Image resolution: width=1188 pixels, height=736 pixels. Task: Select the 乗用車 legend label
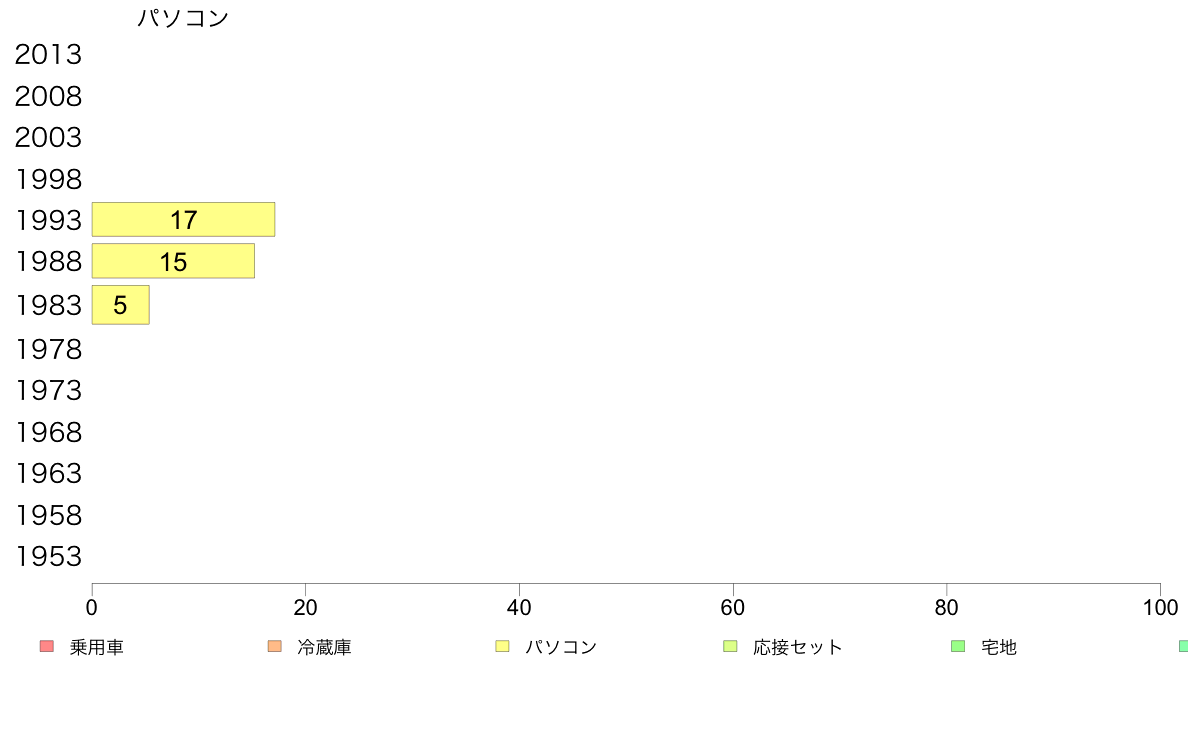[96, 647]
